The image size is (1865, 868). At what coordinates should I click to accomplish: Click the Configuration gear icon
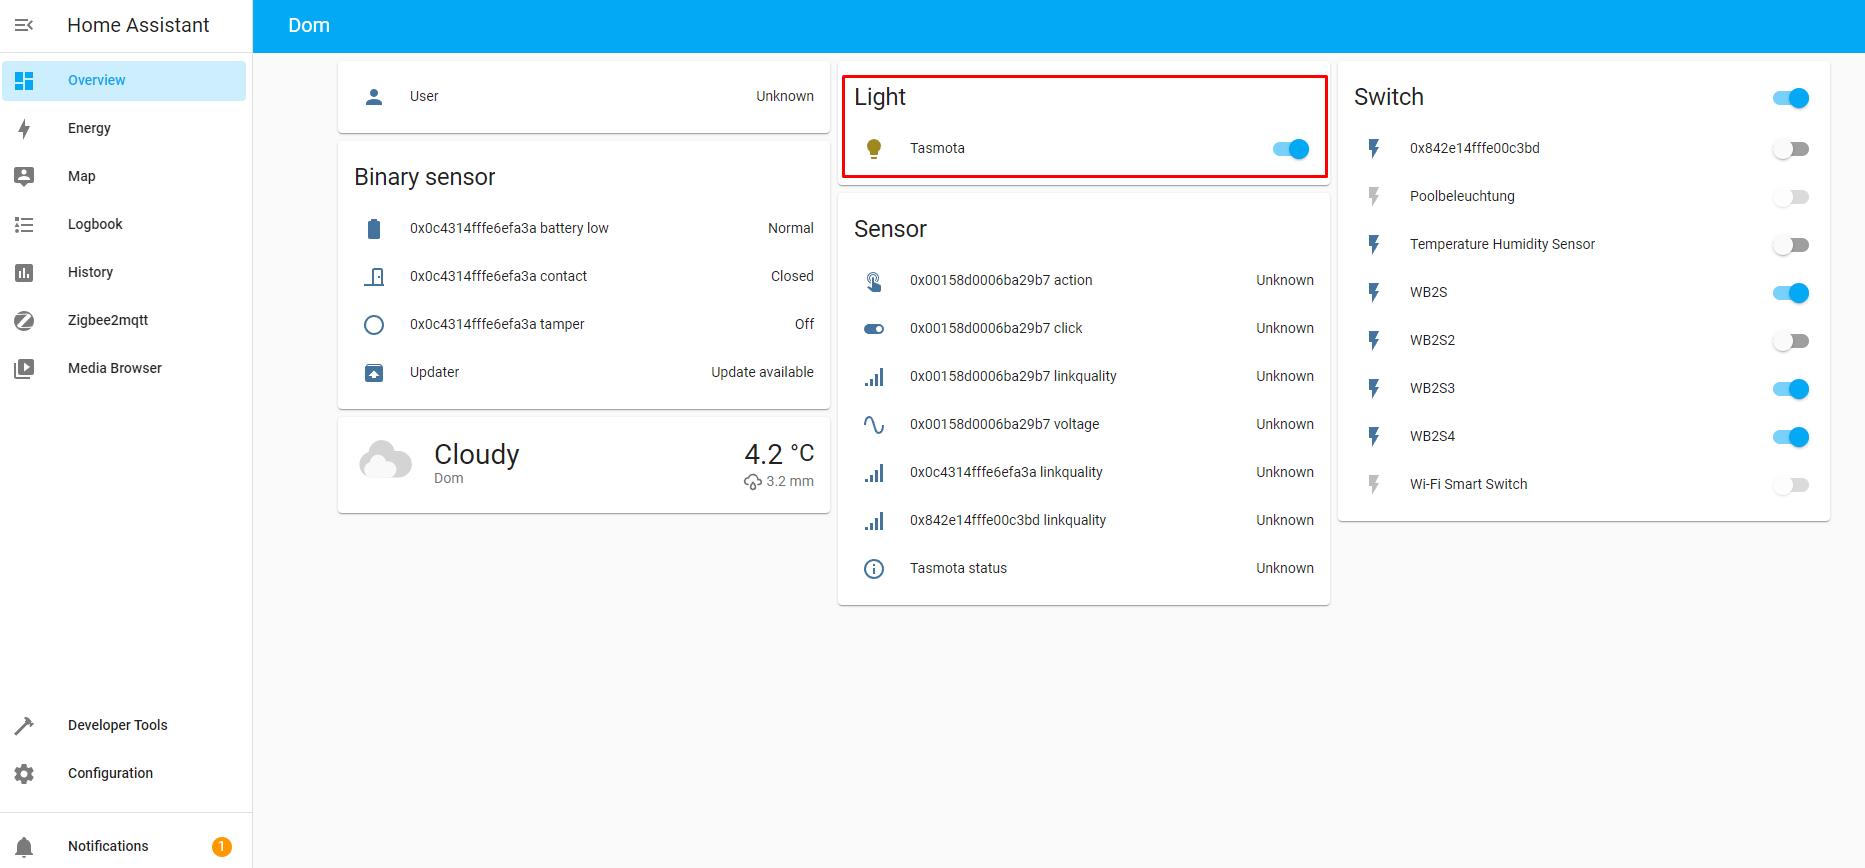(24, 773)
